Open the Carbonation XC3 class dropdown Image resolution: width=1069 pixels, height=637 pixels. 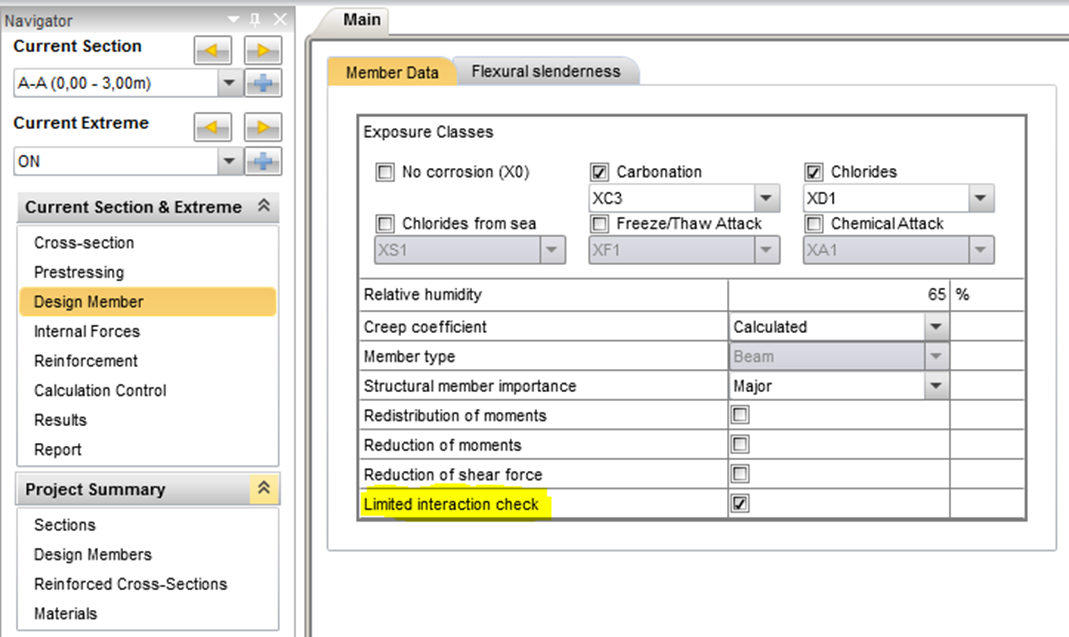[x=766, y=198]
